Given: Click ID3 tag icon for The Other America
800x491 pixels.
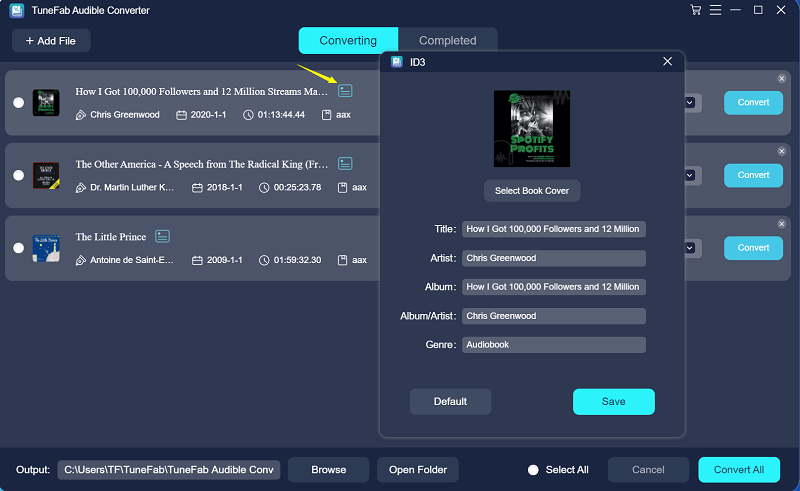Looking at the screenshot, I should 345,164.
